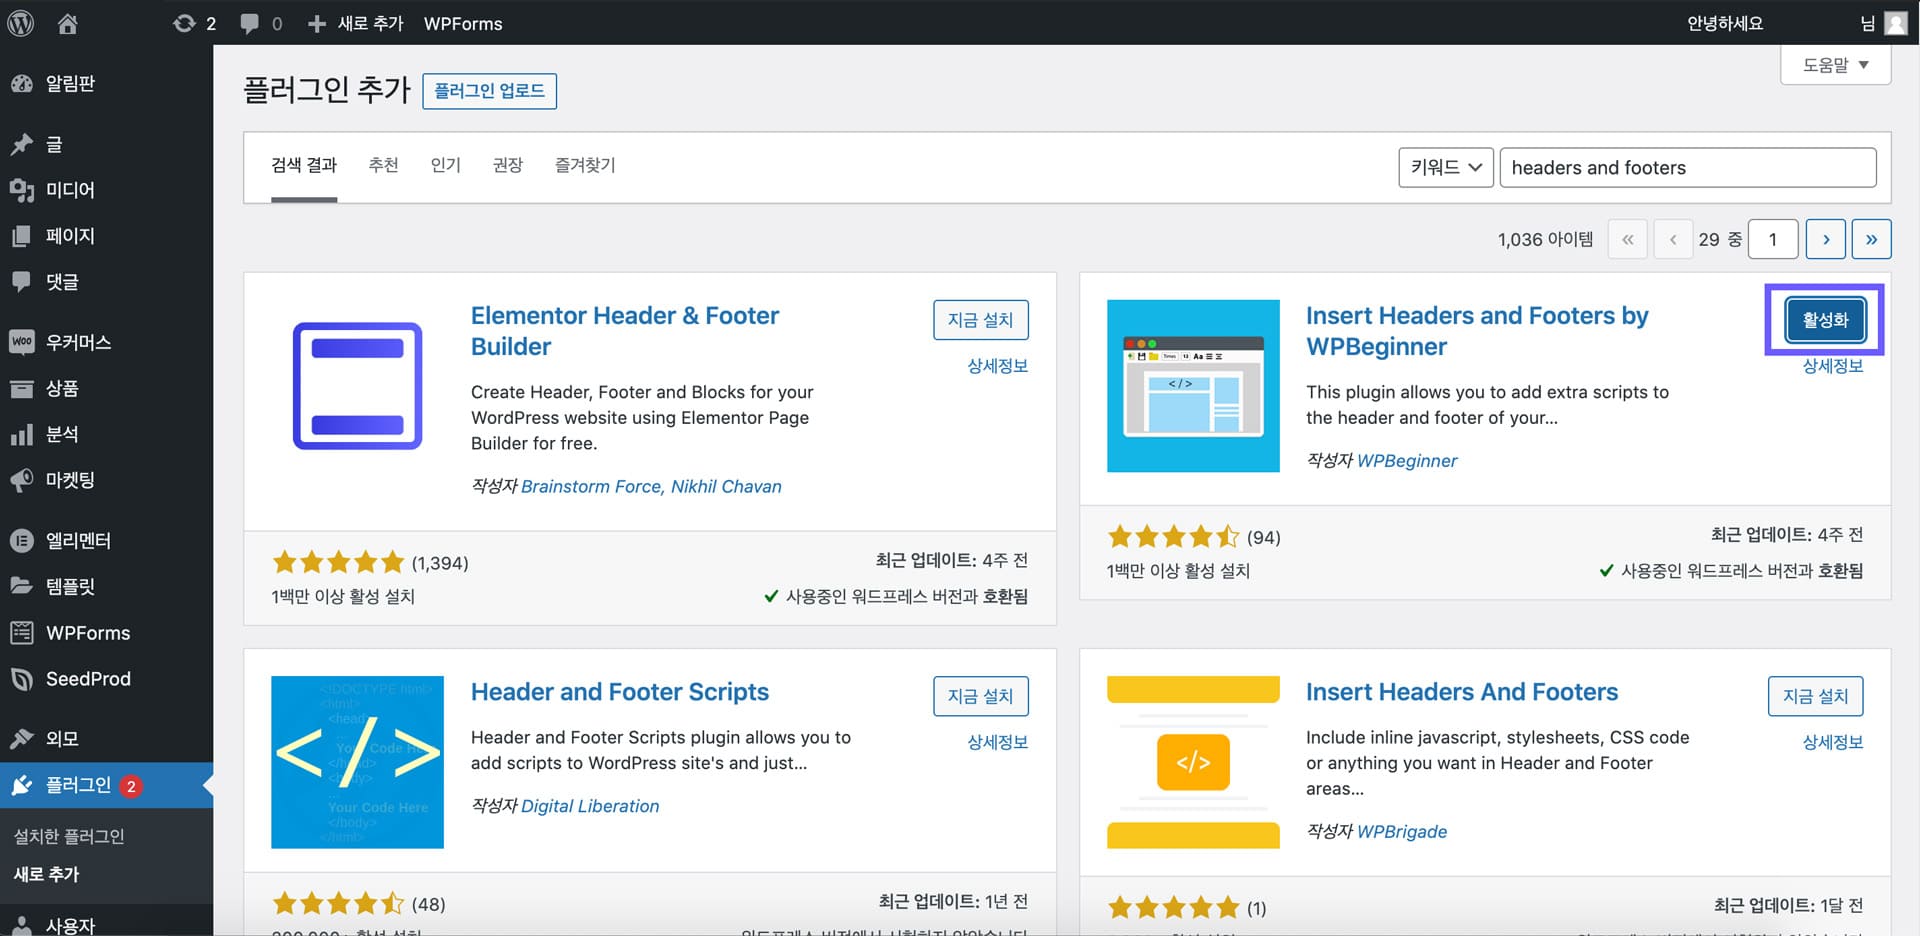Open 상세정보 for Elementor Header & Footer Builder

pyautogui.click(x=997, y=366)
